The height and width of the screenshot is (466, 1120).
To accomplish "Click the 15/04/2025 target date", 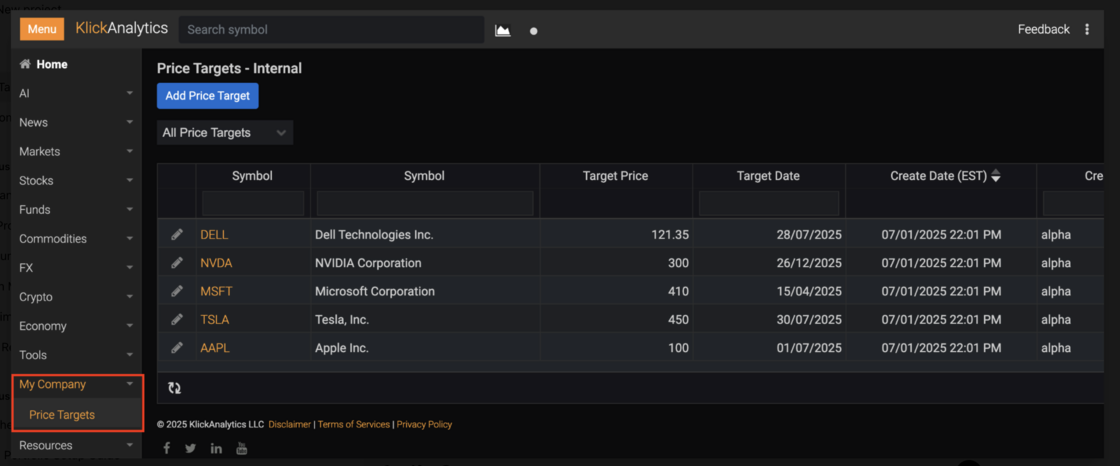I will (808, 292).
